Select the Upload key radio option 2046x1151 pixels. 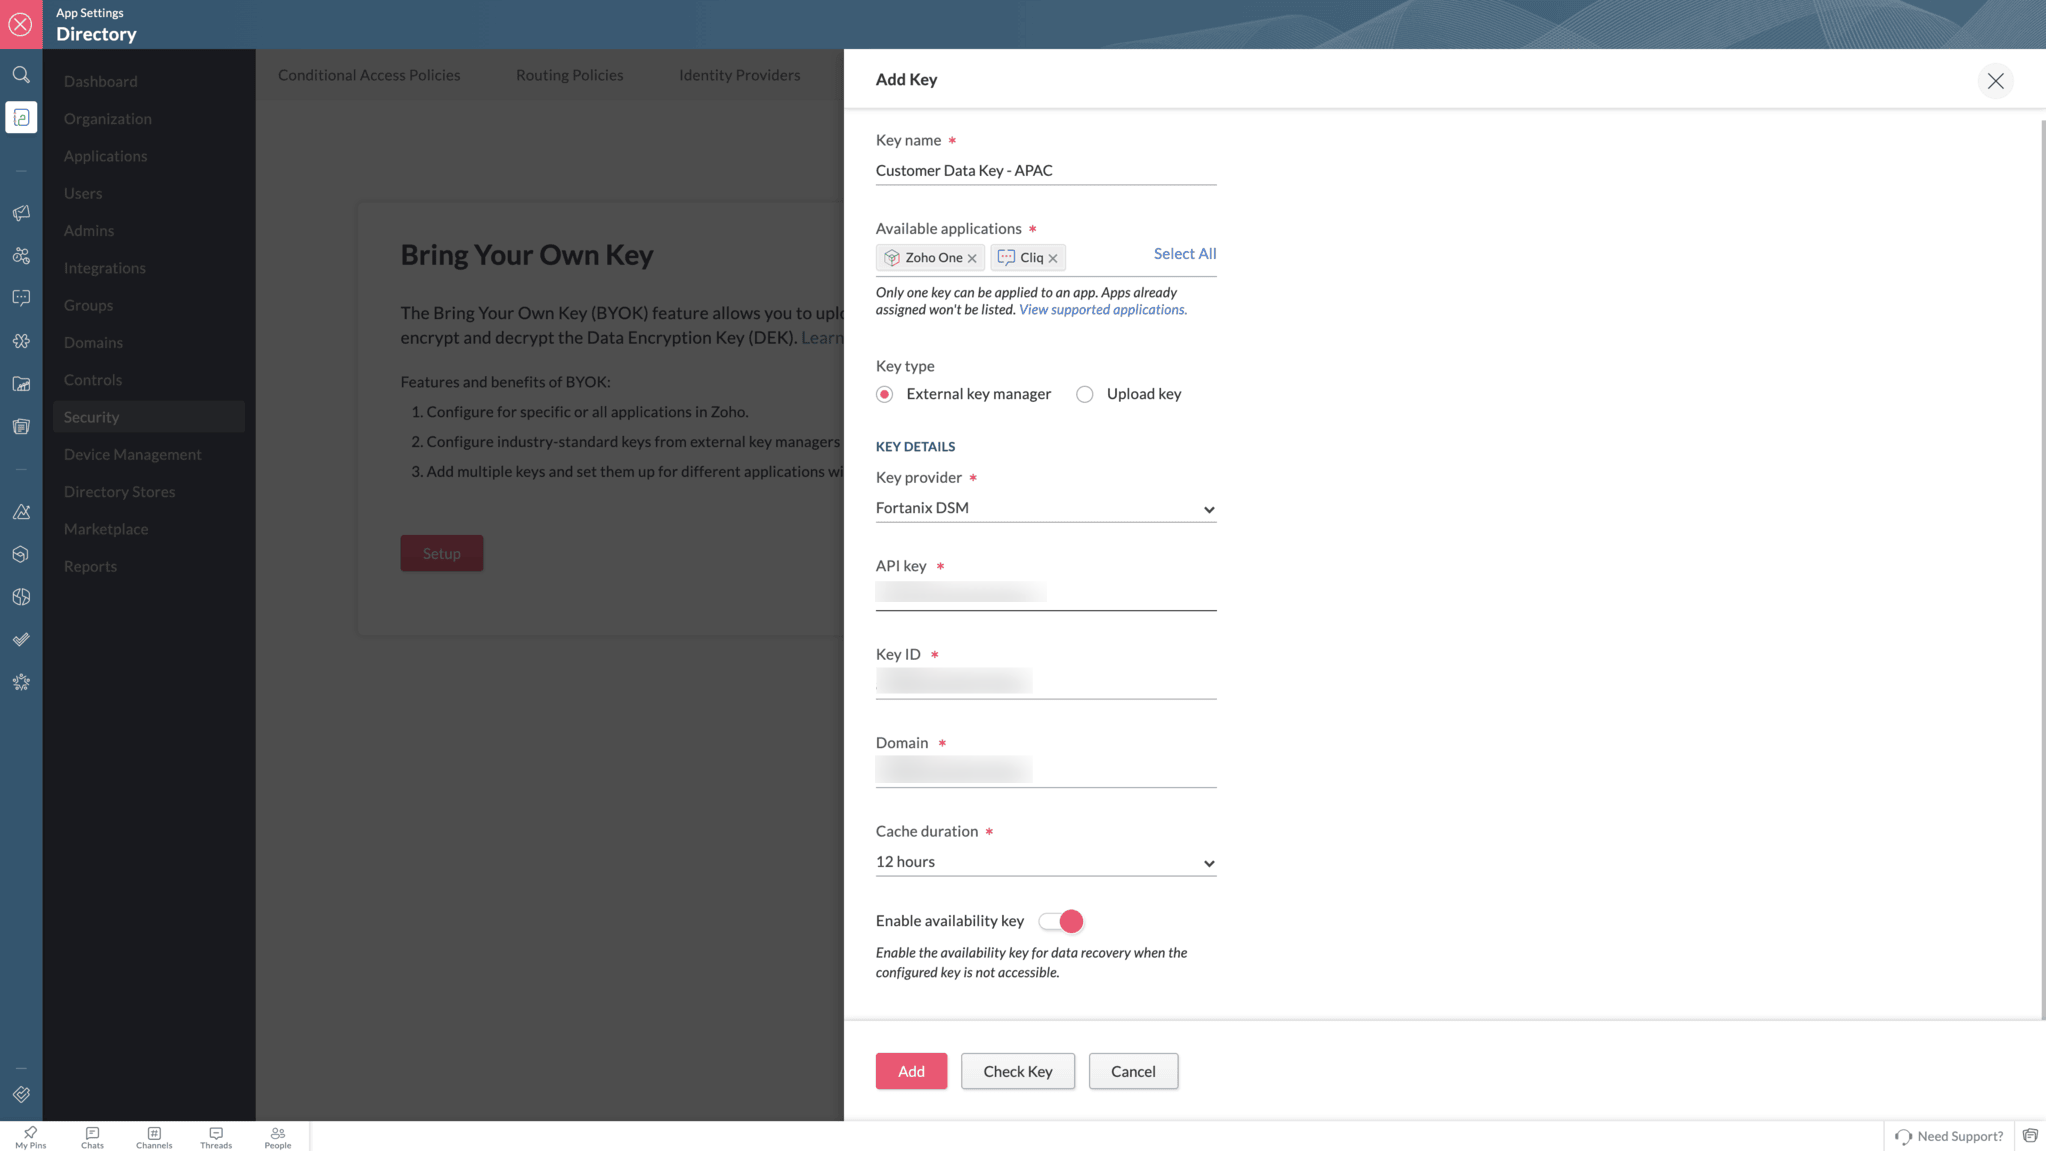point(1085,394)
